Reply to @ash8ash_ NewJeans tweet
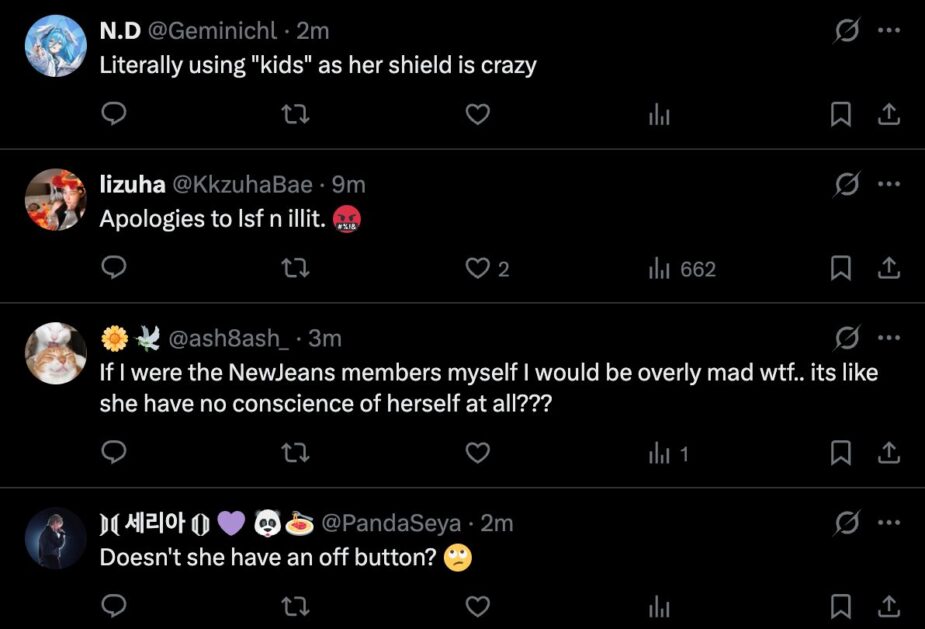Image resolution: width=925 pixels, height=629 pixels. [115, 454]
